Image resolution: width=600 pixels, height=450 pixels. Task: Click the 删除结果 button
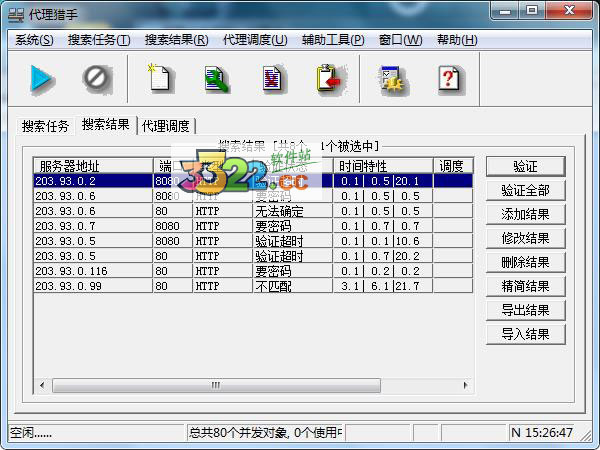525,262
